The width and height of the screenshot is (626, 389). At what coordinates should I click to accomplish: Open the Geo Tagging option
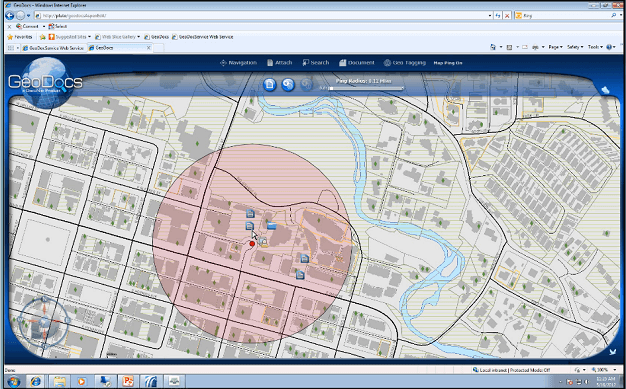click(404, 63)
